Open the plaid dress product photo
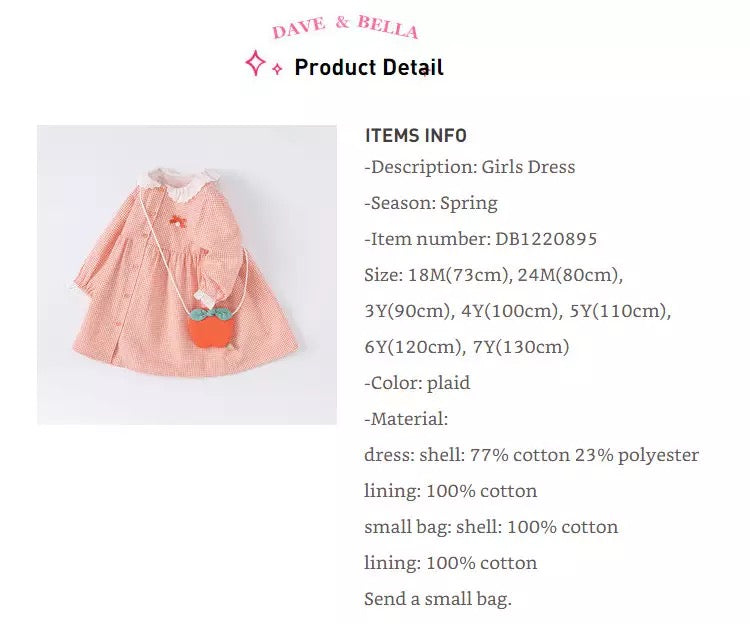 [187, 274]
